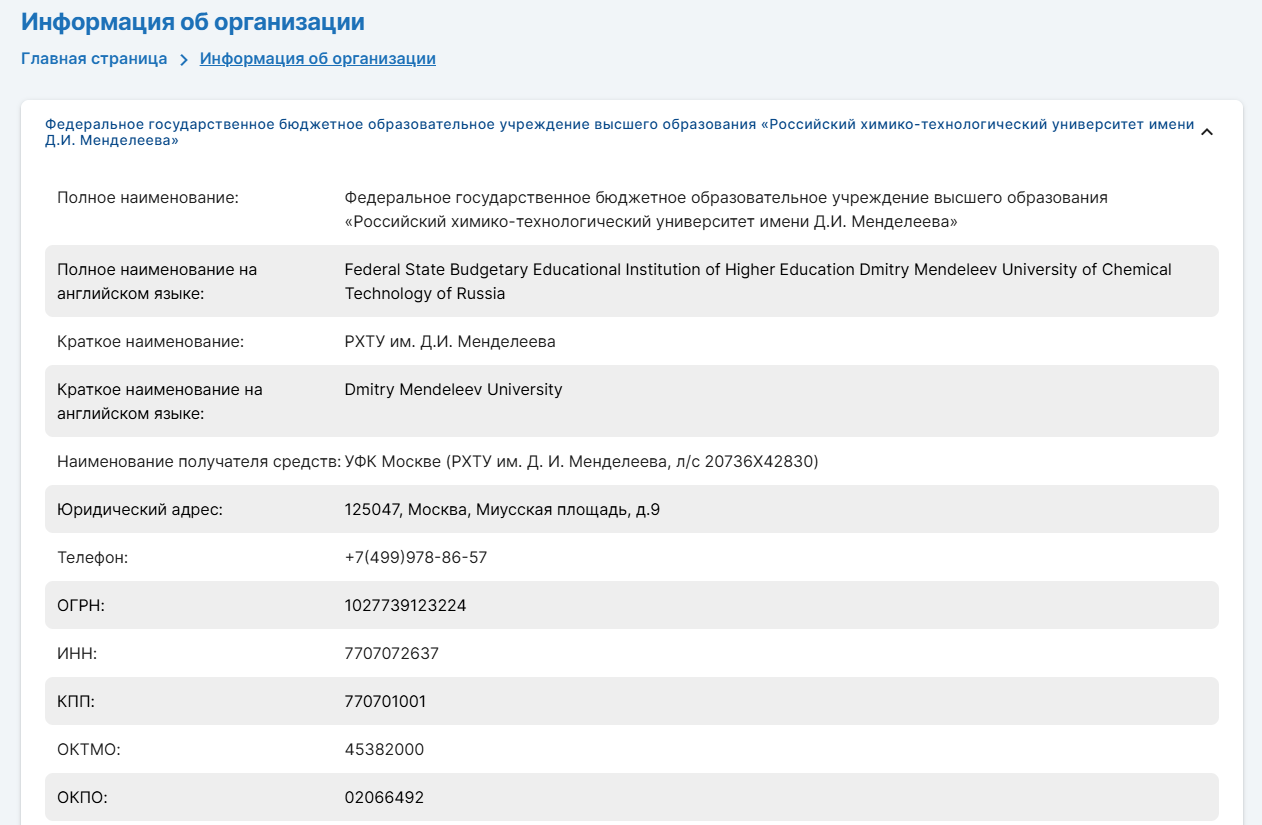
Task: Click the label Полное наименование на английском языке:
Action: [157, 281]
